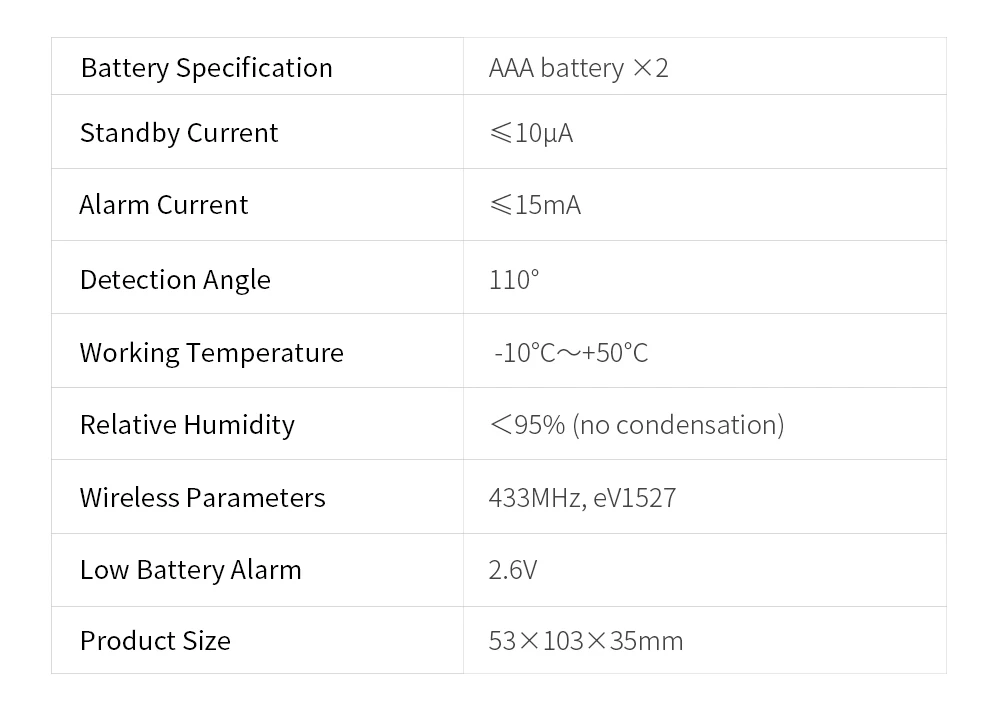Click the Working Temperature label
Viewport: 1000px width, 718px height.
(x=211, y=353)
